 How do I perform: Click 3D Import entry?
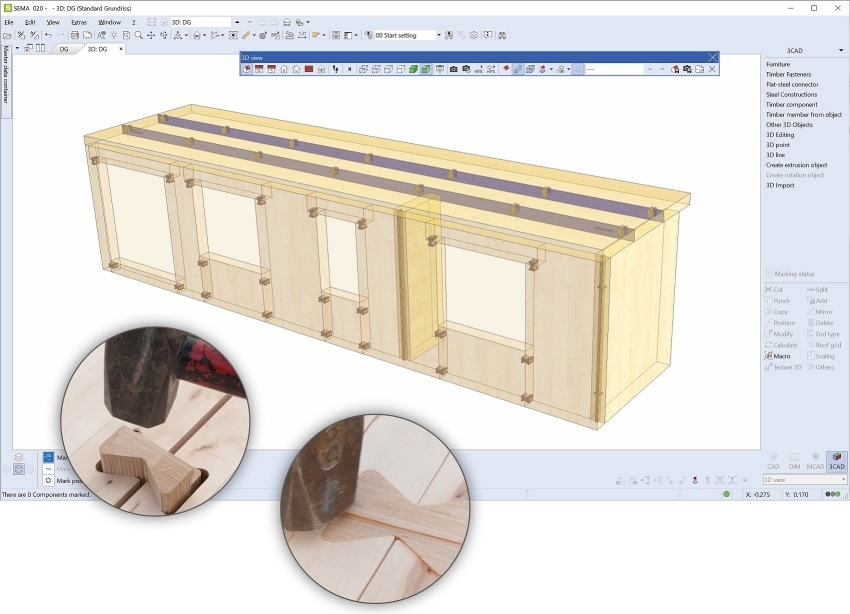780,185
